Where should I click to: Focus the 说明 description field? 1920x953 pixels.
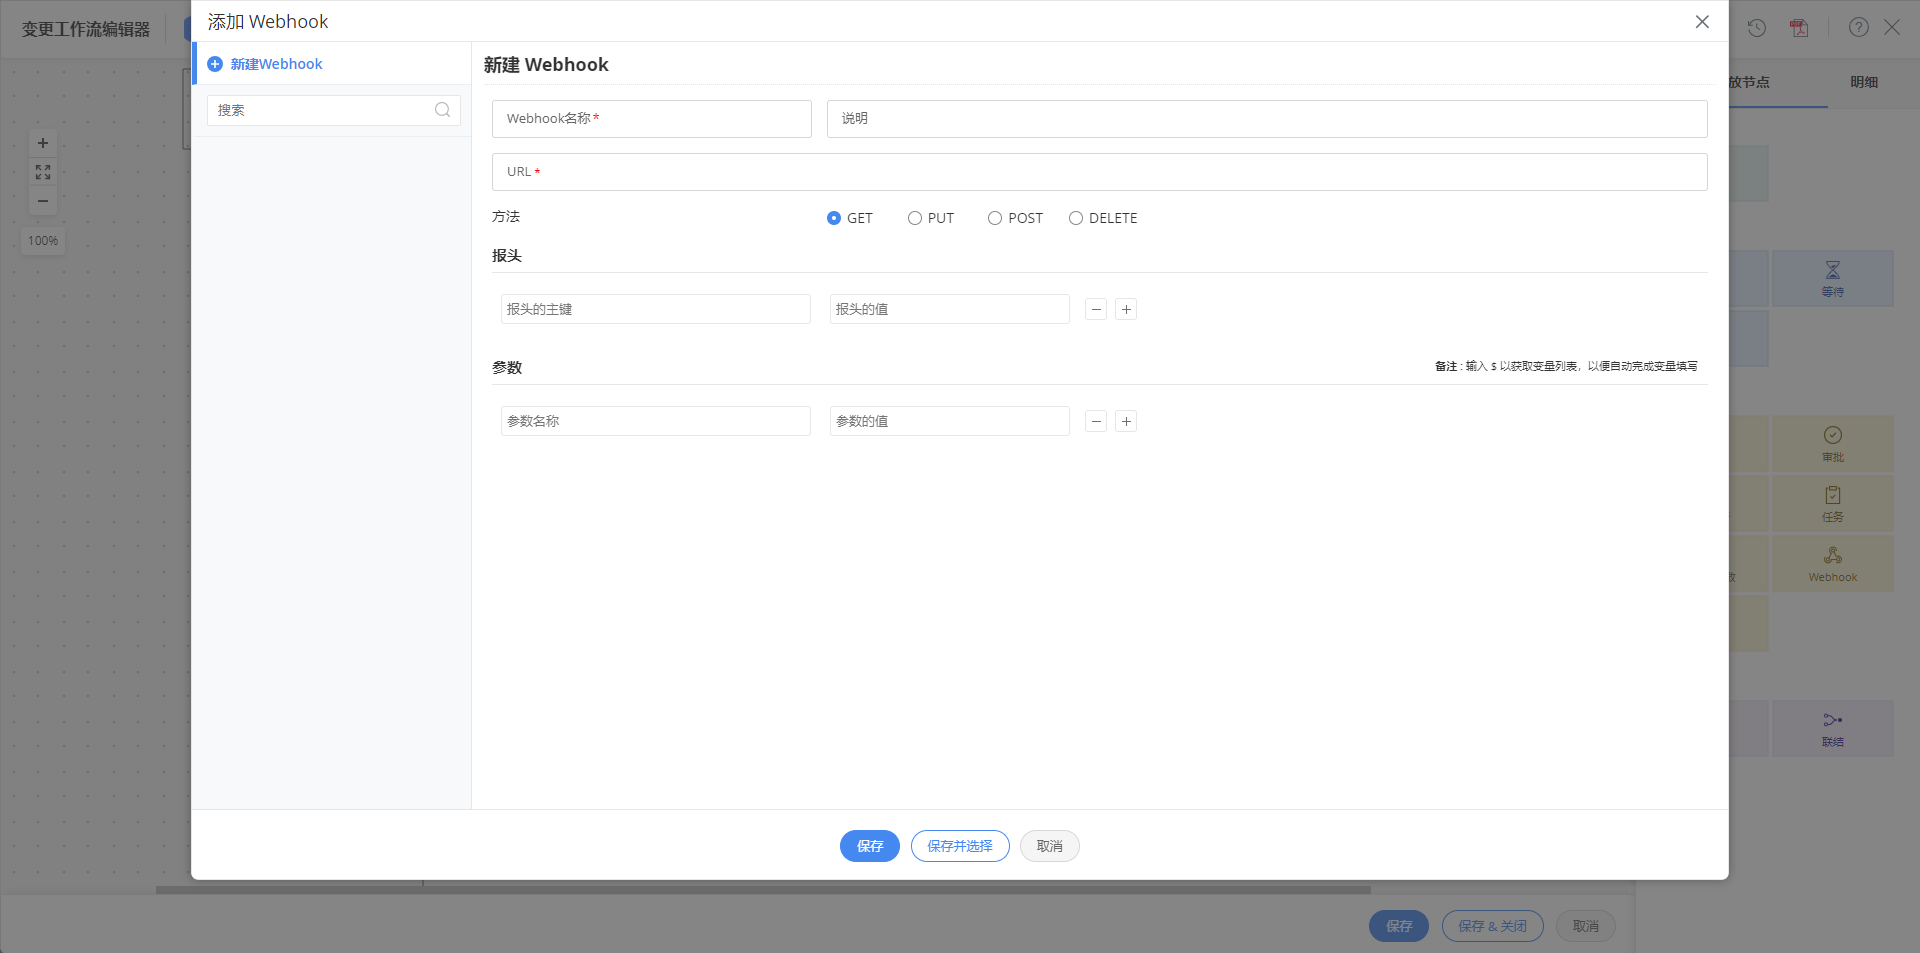(1267, 119)
